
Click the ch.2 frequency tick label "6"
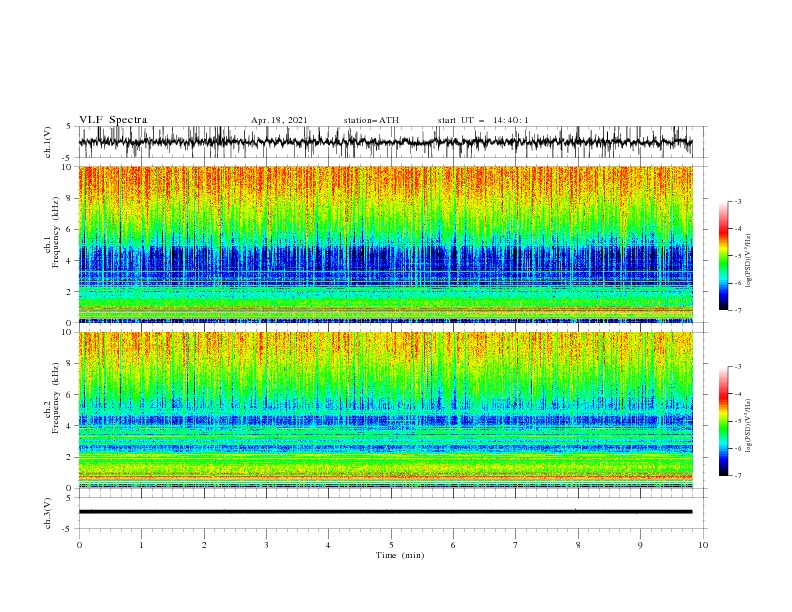(x=71, y=395)
